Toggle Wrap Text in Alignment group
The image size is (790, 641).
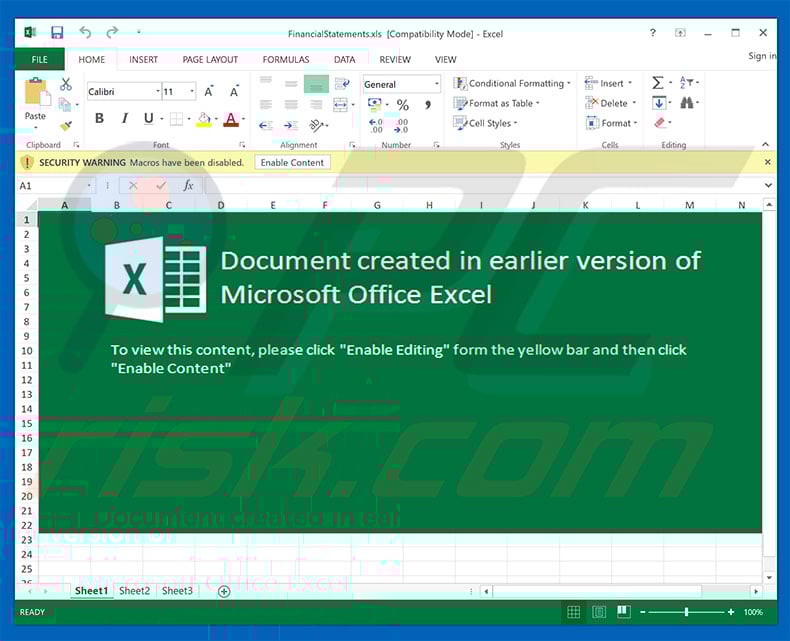click(x=342, y=84)
